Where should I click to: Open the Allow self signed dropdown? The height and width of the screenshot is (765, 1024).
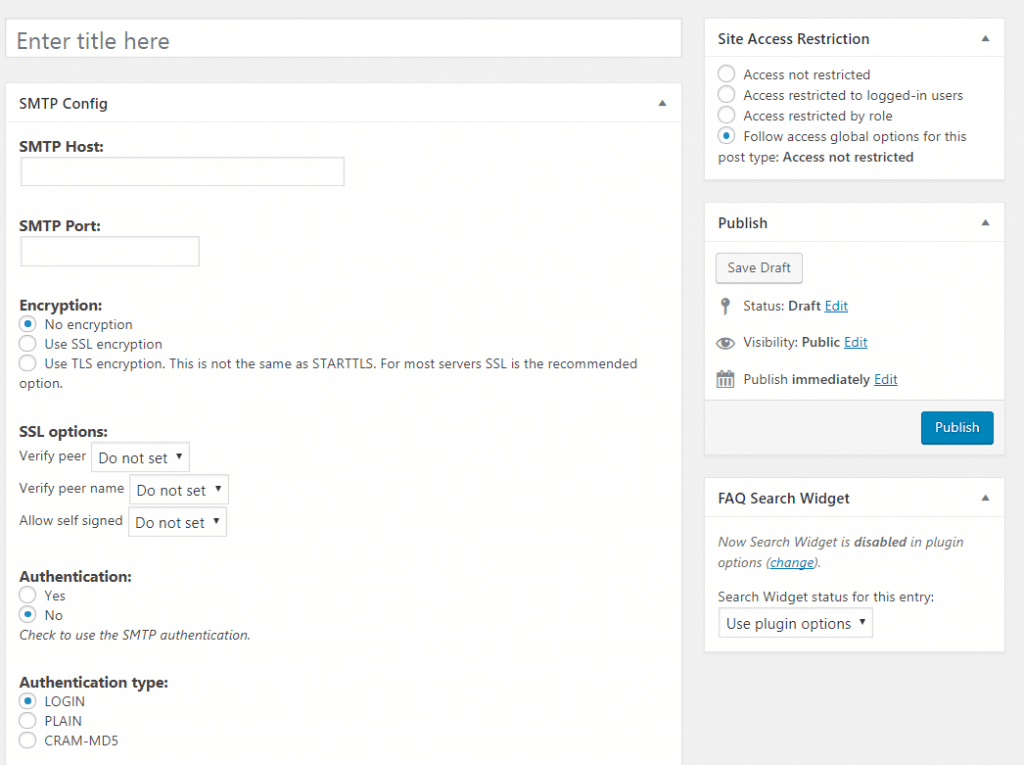(177, 522)
